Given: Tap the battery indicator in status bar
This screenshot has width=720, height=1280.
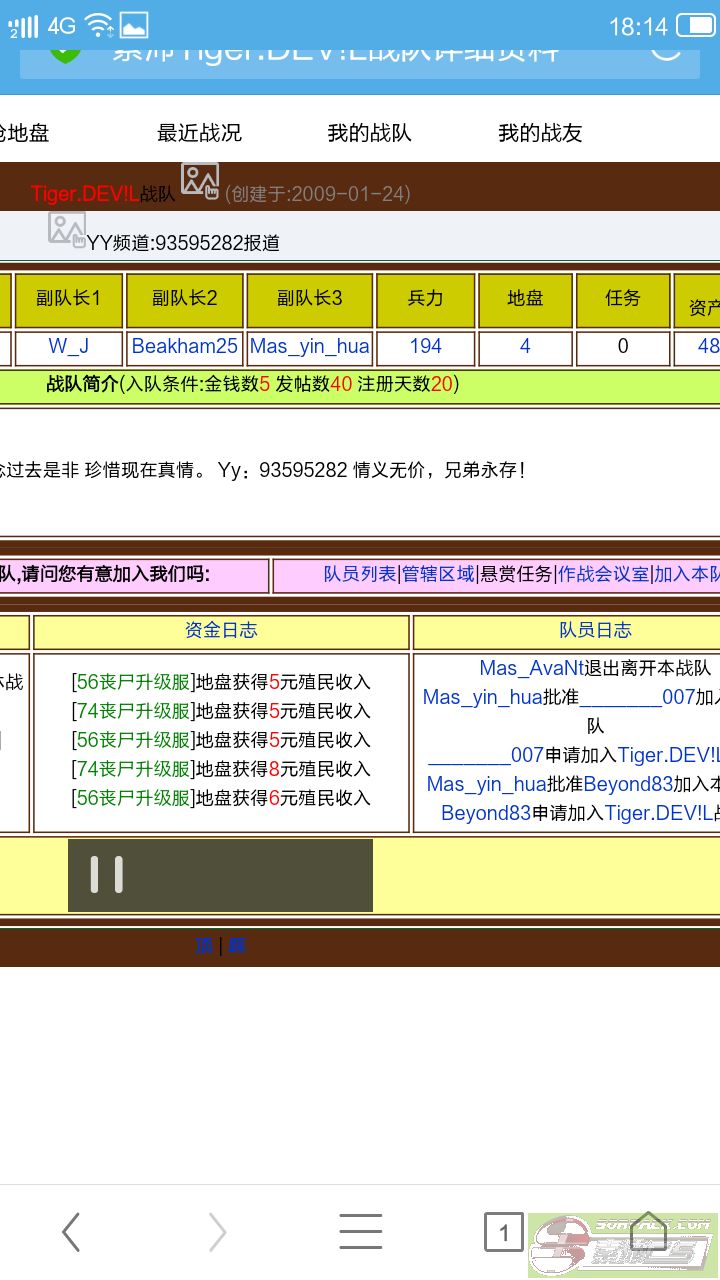Looking at the screenshot, I should 695,25.
